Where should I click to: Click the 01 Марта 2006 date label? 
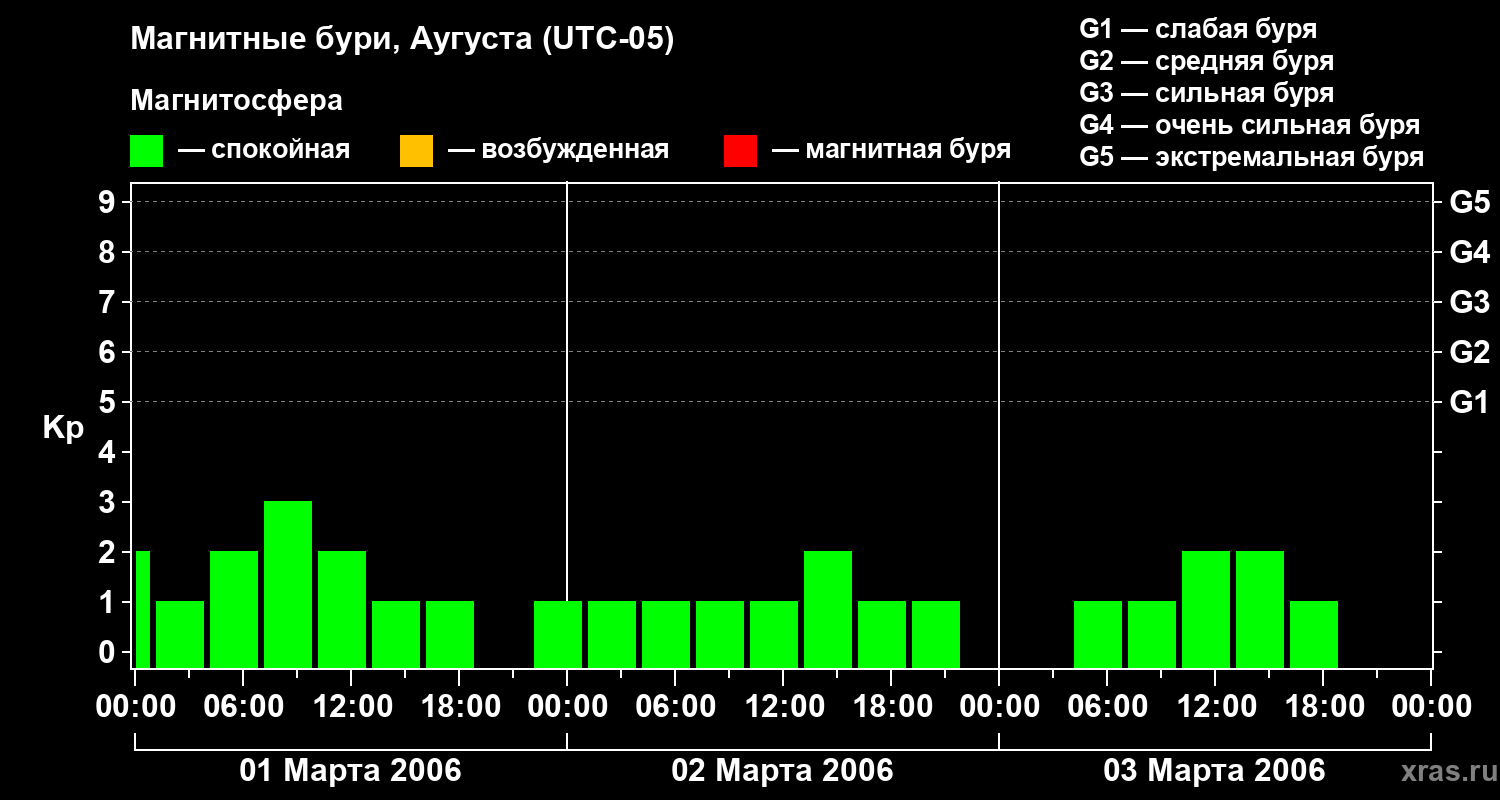coord(350,771)
